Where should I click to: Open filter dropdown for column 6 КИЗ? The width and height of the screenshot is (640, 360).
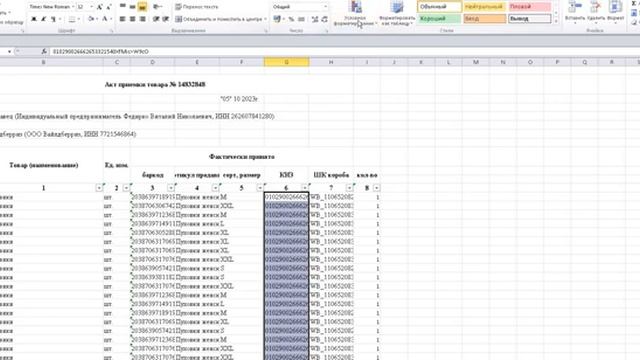click(304, 188)
